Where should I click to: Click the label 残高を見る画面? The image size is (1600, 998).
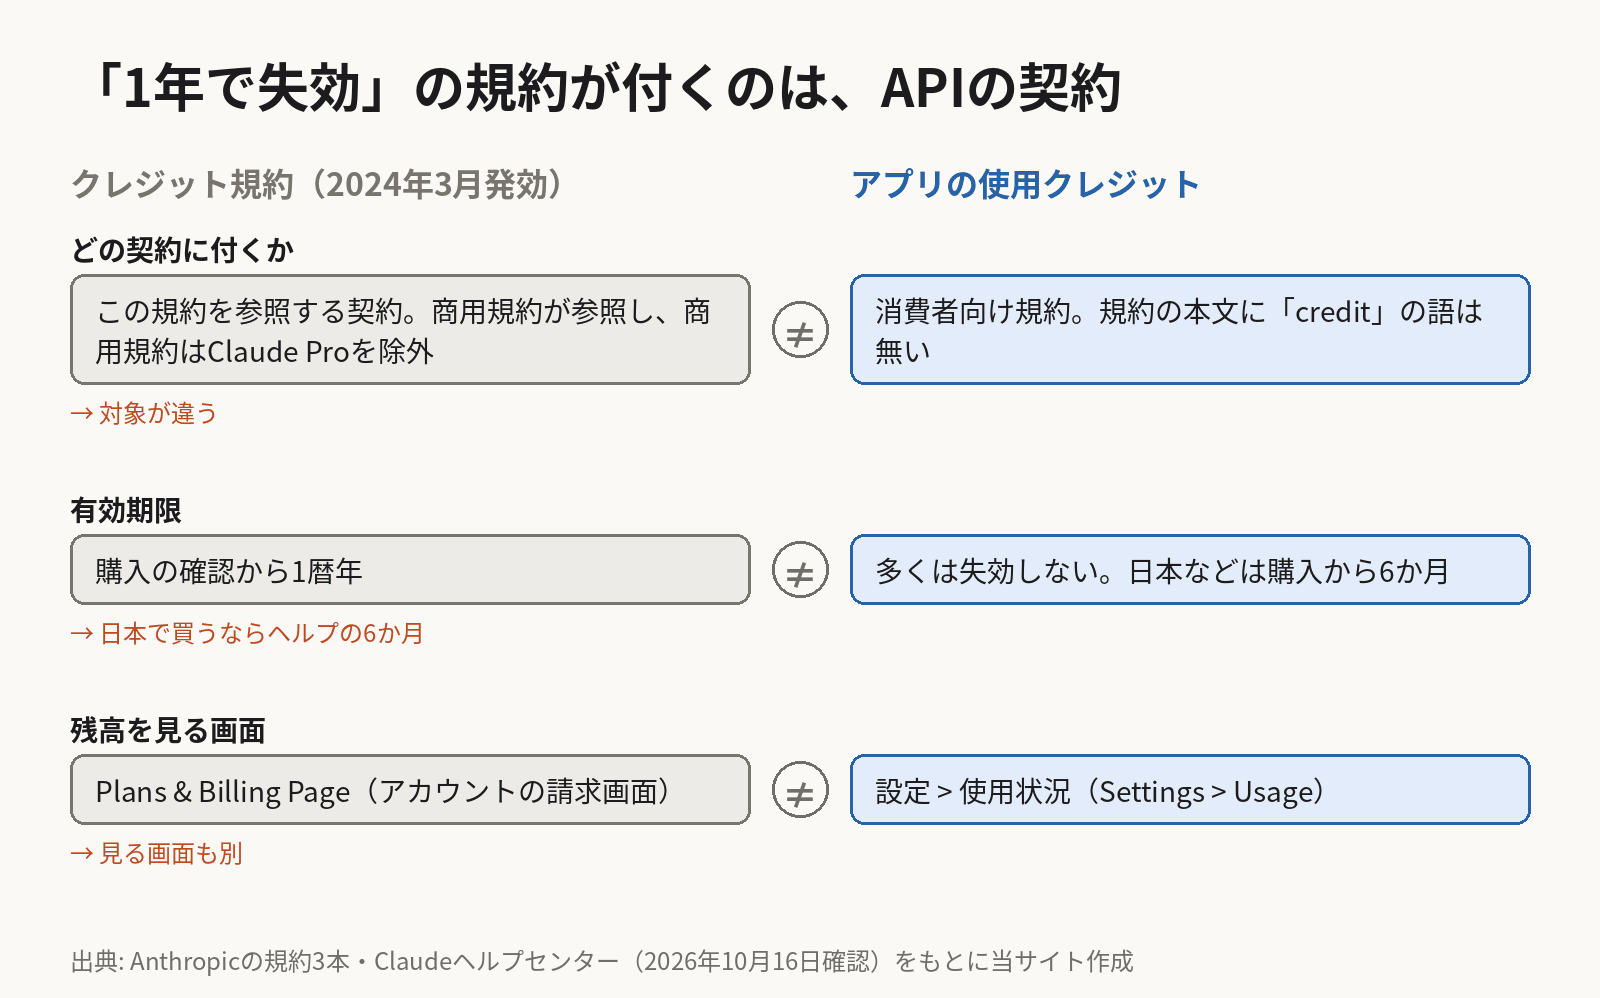pos(168,731)
